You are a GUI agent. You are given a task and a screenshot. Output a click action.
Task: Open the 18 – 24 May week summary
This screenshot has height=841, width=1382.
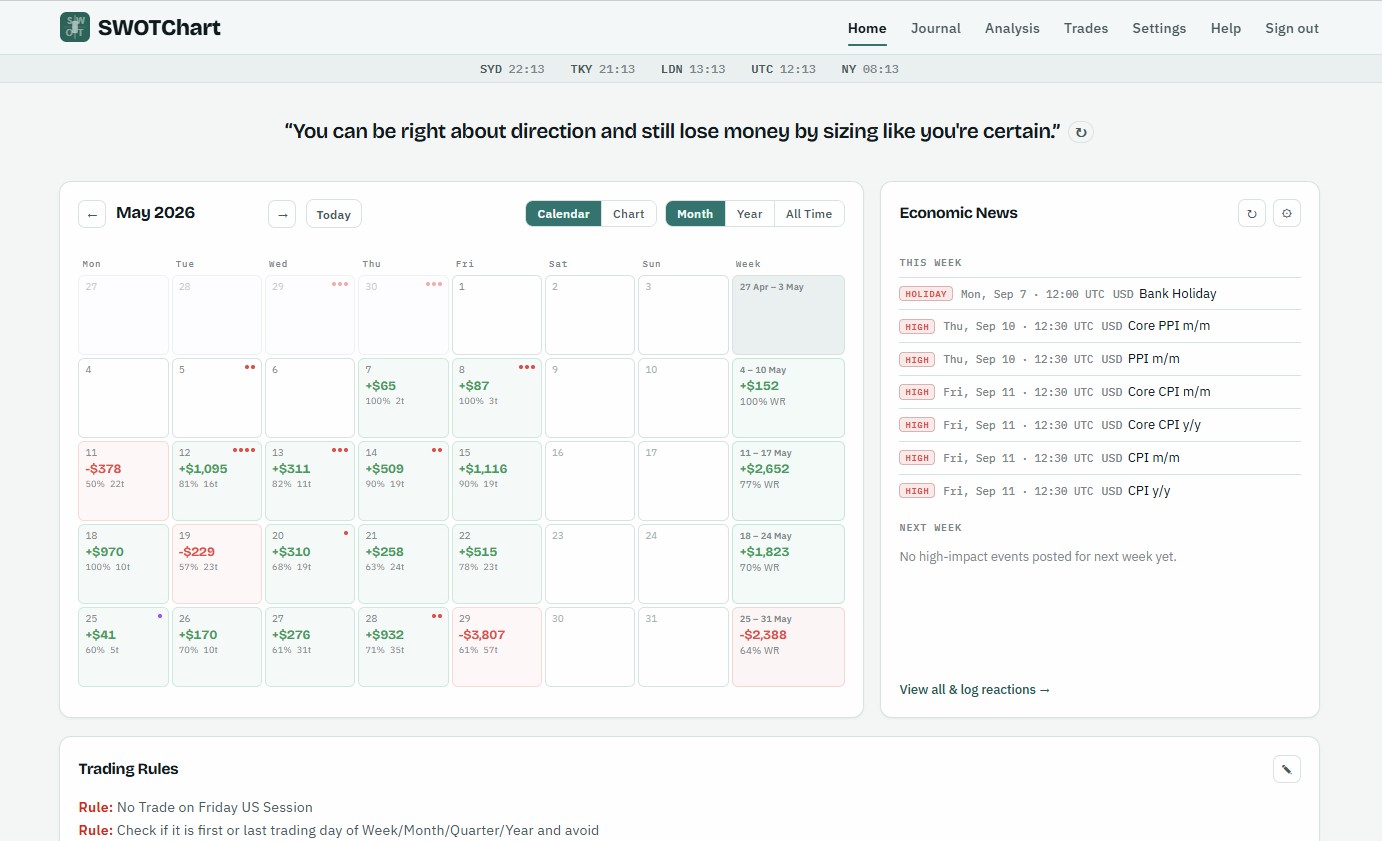(789, 564)
